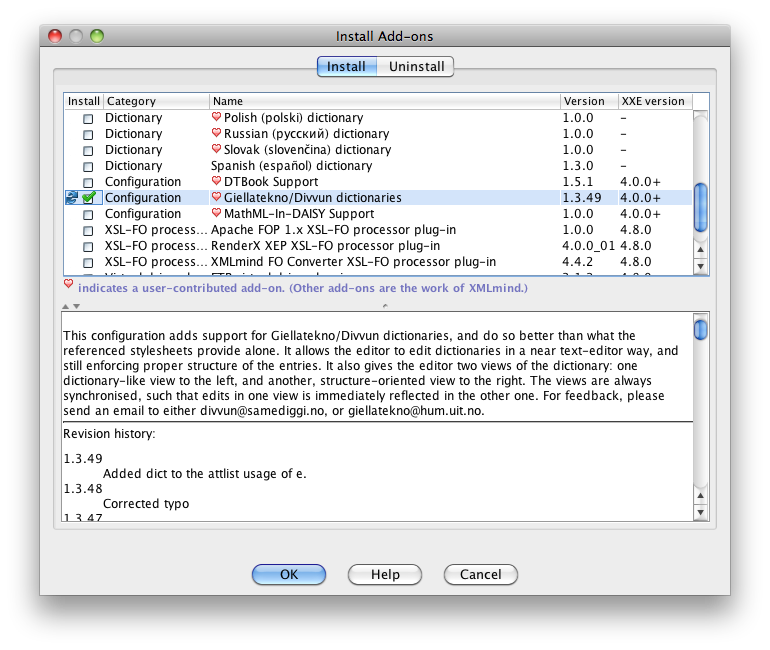Click 'Giellatekno/Divvun dictionaries' name

(313, 198)
